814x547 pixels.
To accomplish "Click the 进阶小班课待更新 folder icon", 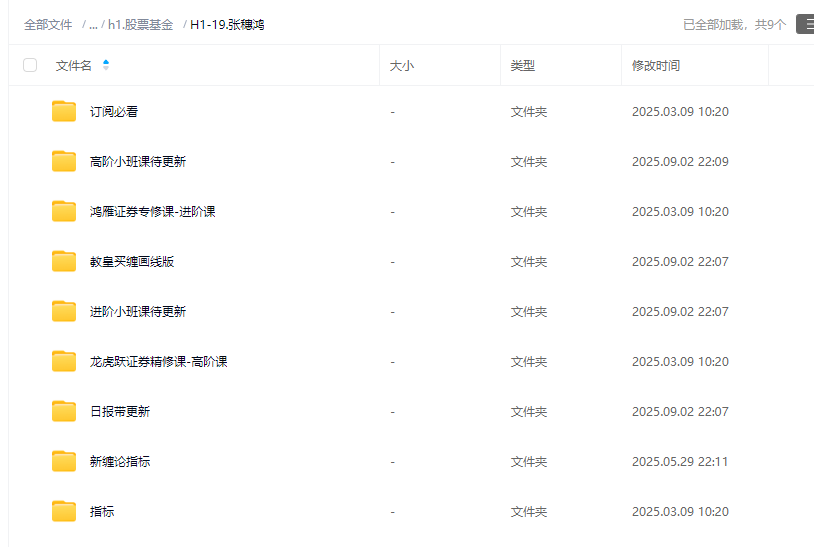I will tap(64, 312).
